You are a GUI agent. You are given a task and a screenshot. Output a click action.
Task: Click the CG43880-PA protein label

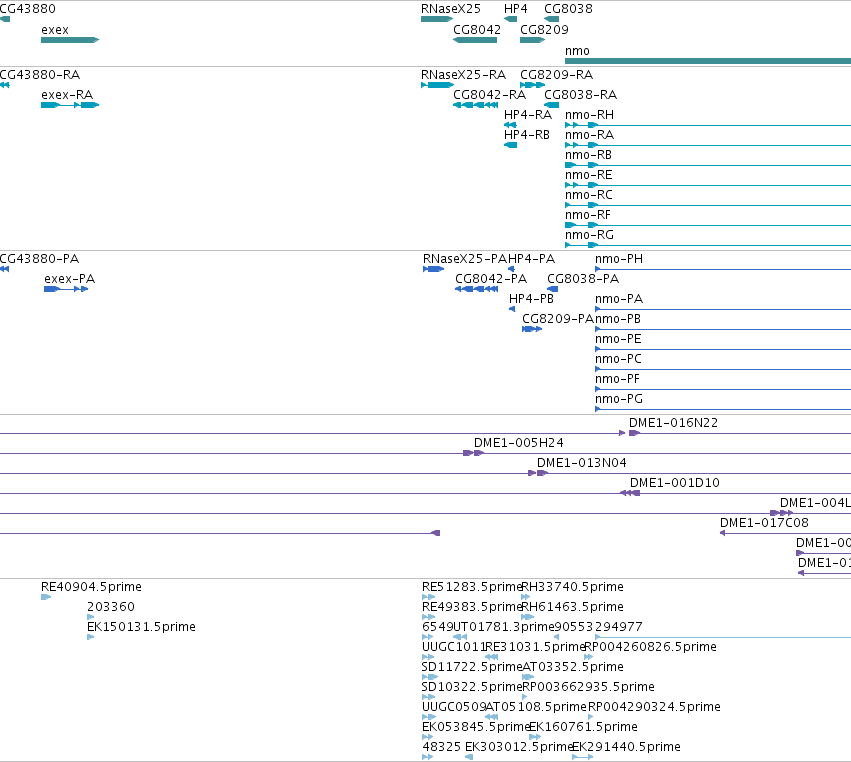[x=40, y=258]
